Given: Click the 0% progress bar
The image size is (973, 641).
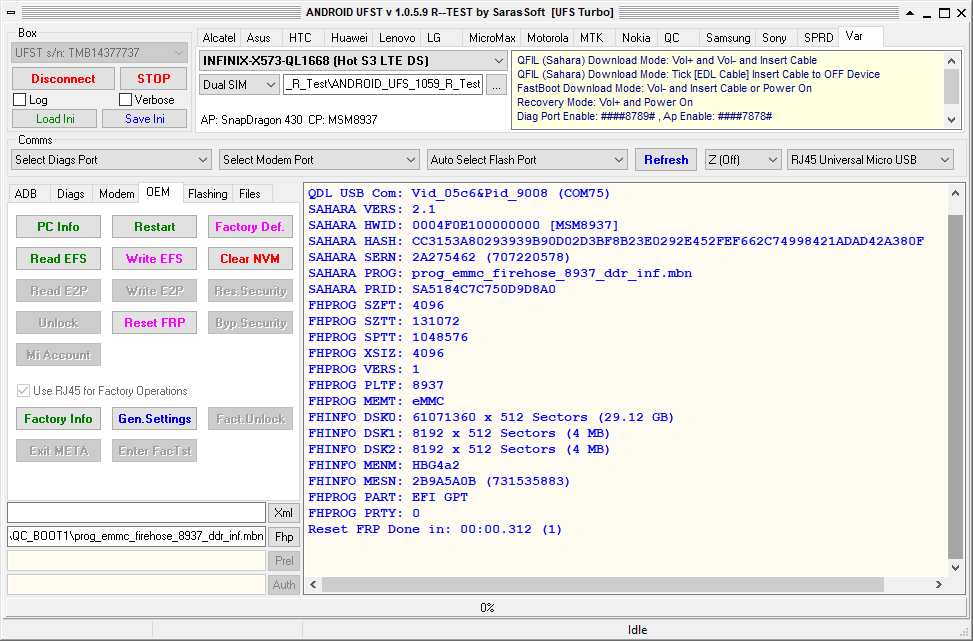Looking at the screenshot, I should coord(486,607).
